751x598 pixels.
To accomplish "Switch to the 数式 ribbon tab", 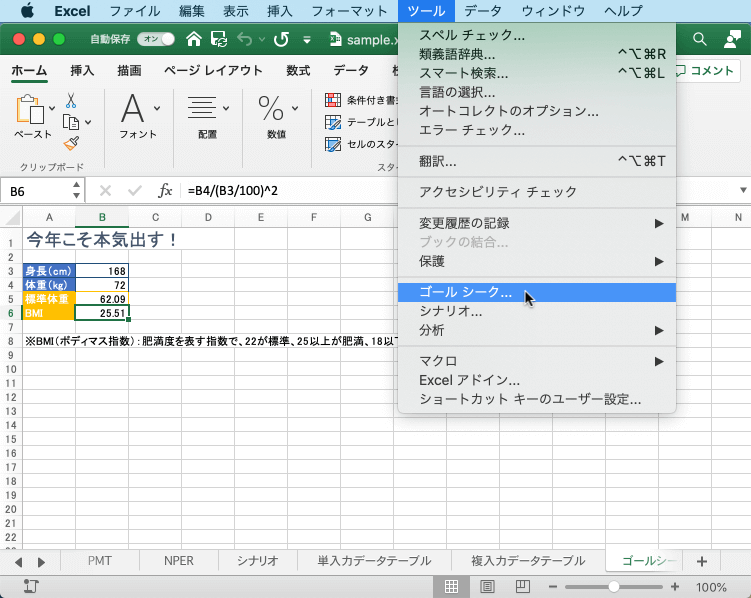I will click(298, 70).
